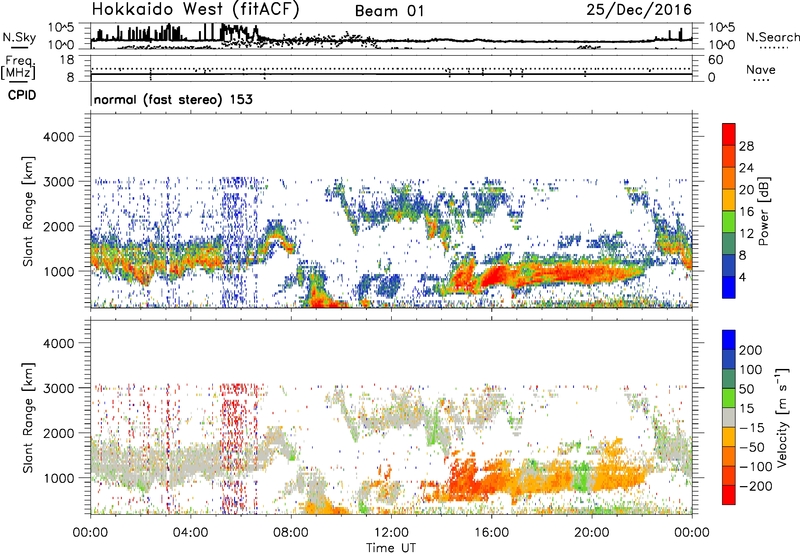Click the 'N.Search' legend label
This screenshot has height=554, width=800.
(x=772, y=37)
